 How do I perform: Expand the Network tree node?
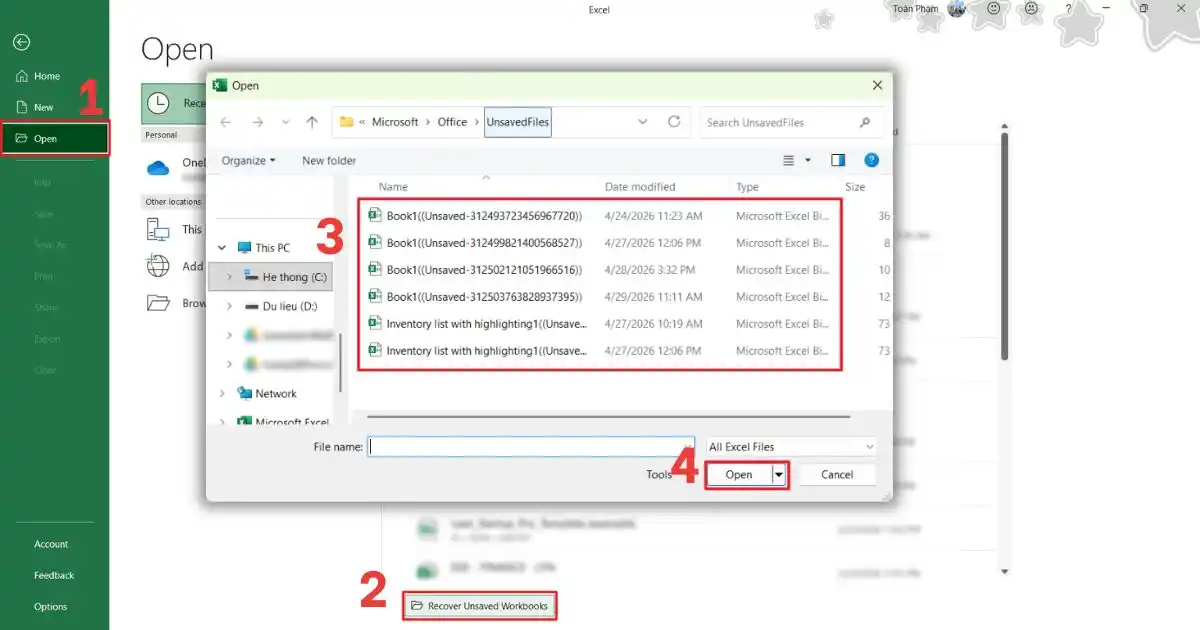point(222,393)
